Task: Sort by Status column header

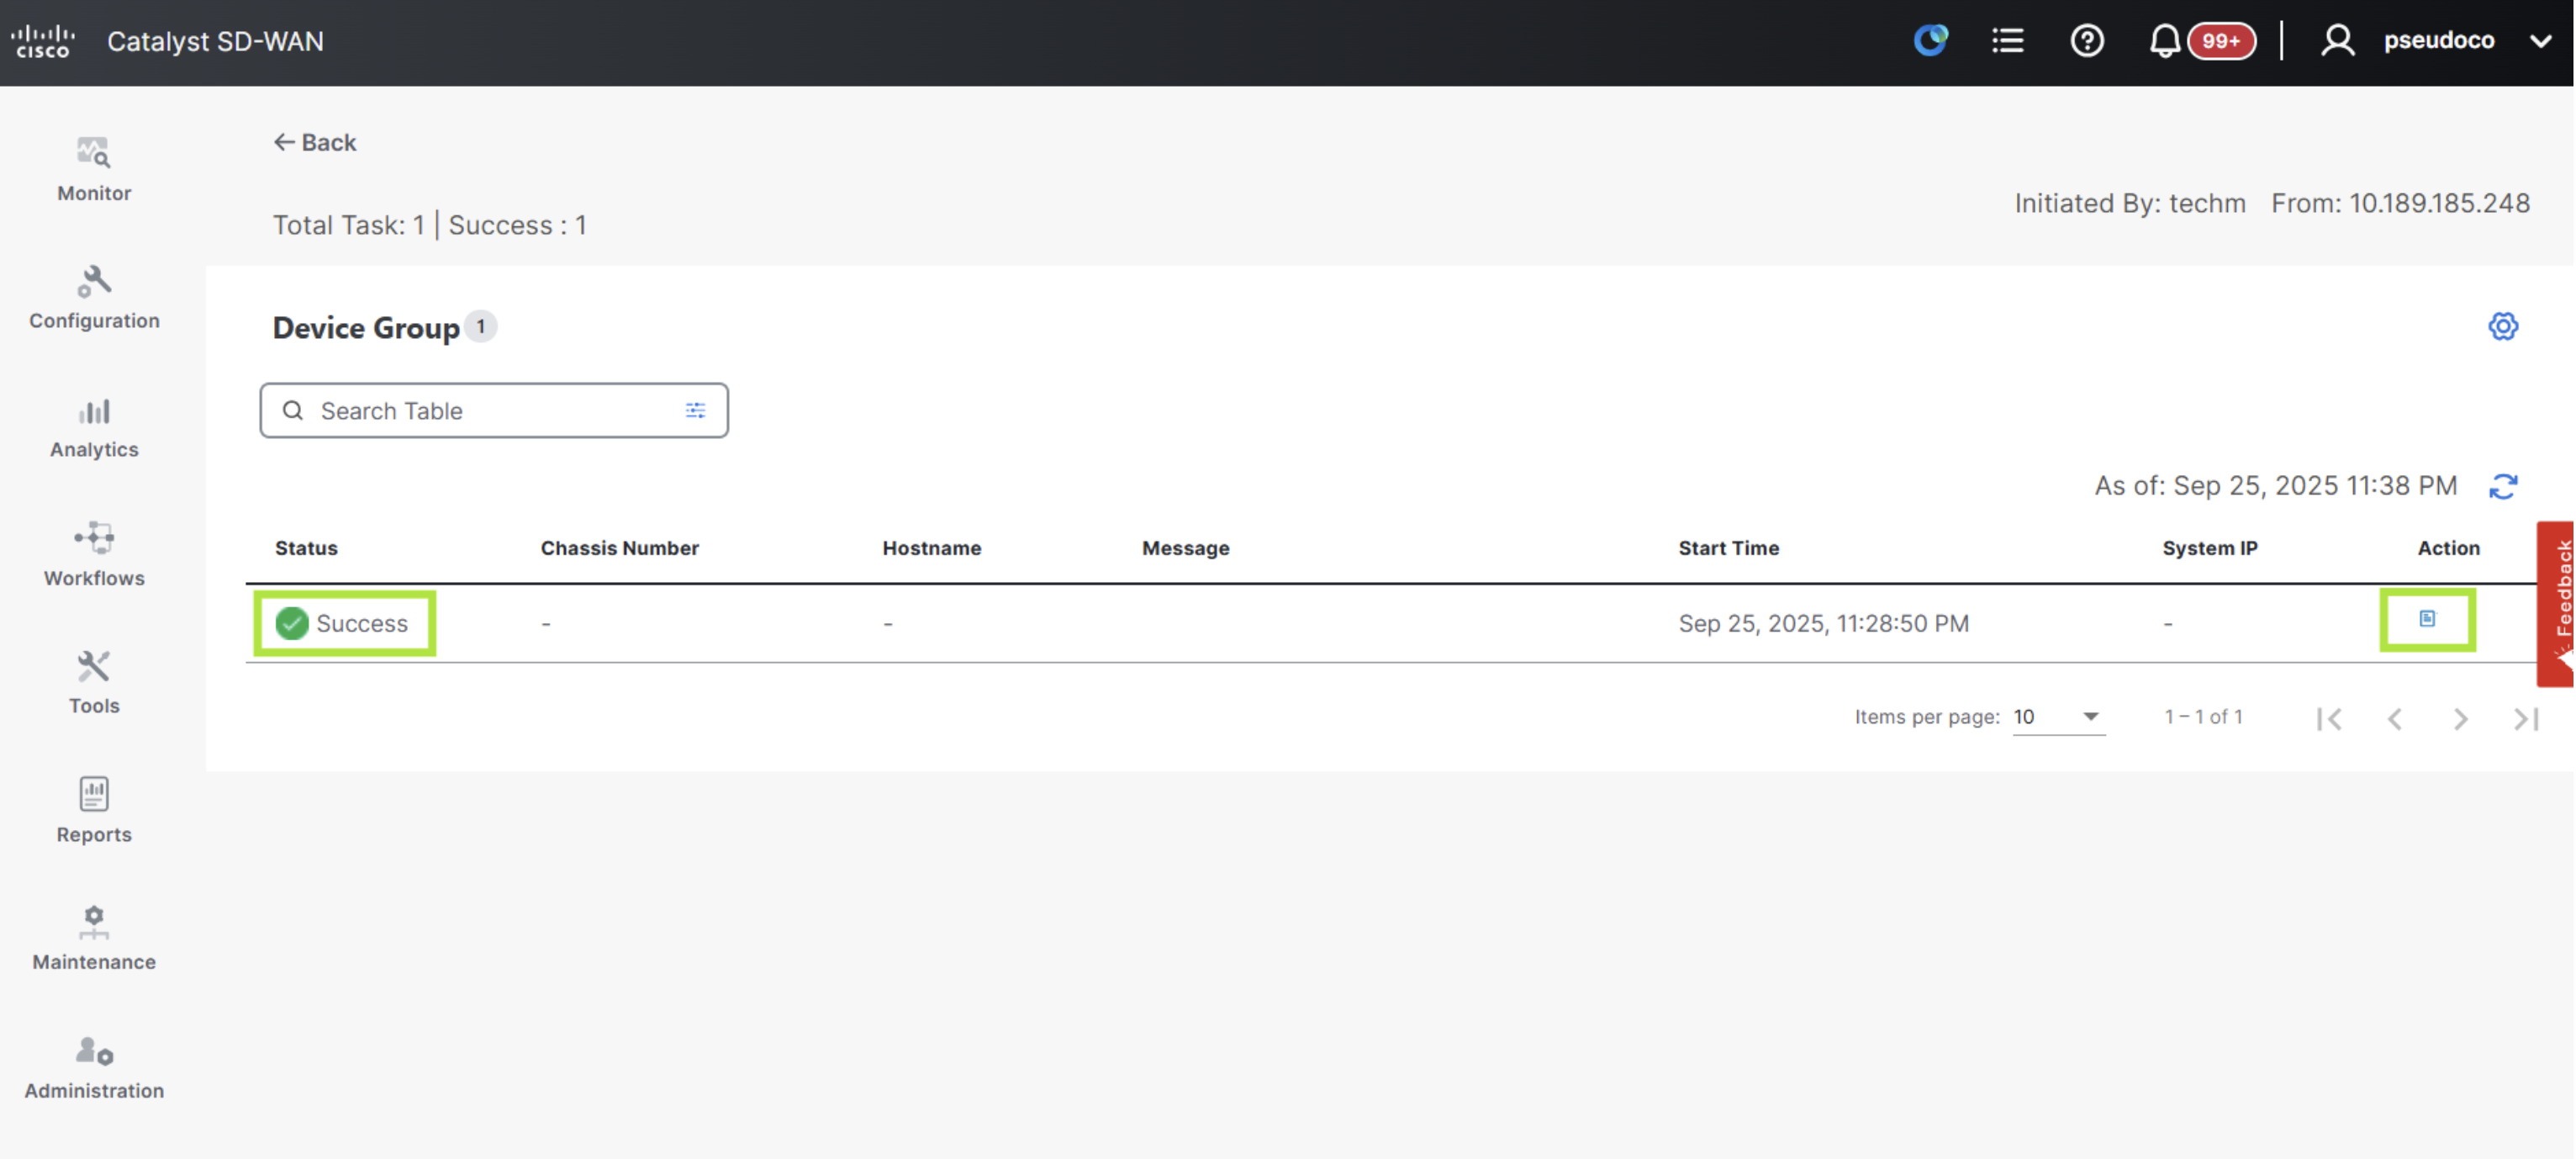Action: (306, 548)
